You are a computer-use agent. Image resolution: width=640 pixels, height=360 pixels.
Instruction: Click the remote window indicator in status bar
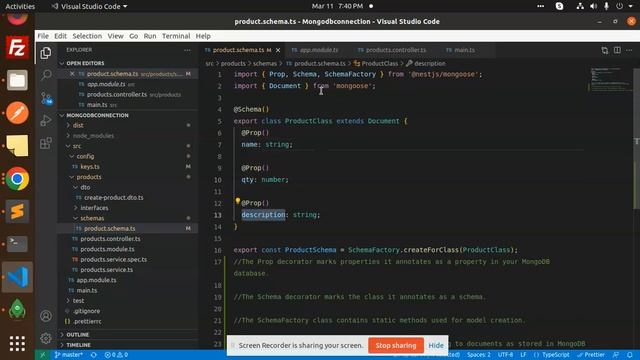(42, 355)
